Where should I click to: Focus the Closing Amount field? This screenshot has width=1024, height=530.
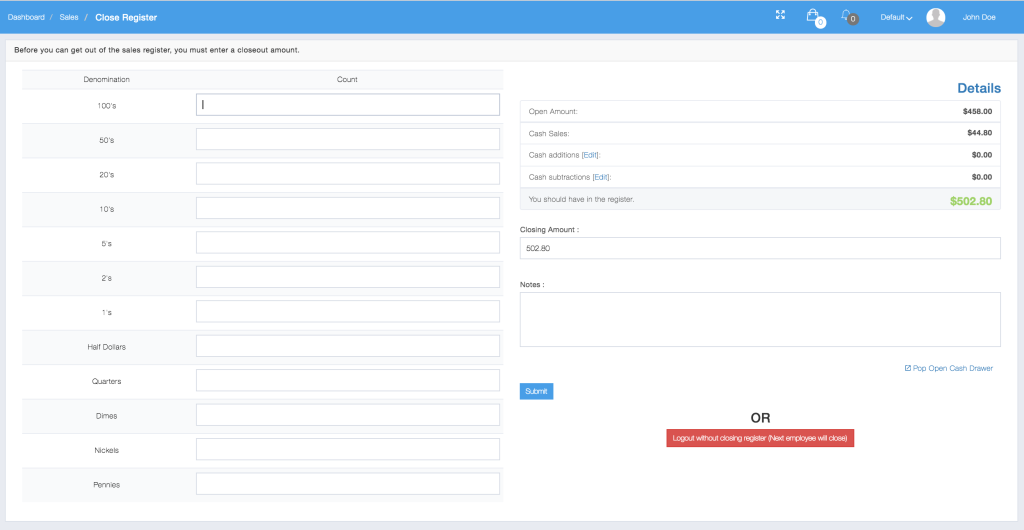point(760,248)
